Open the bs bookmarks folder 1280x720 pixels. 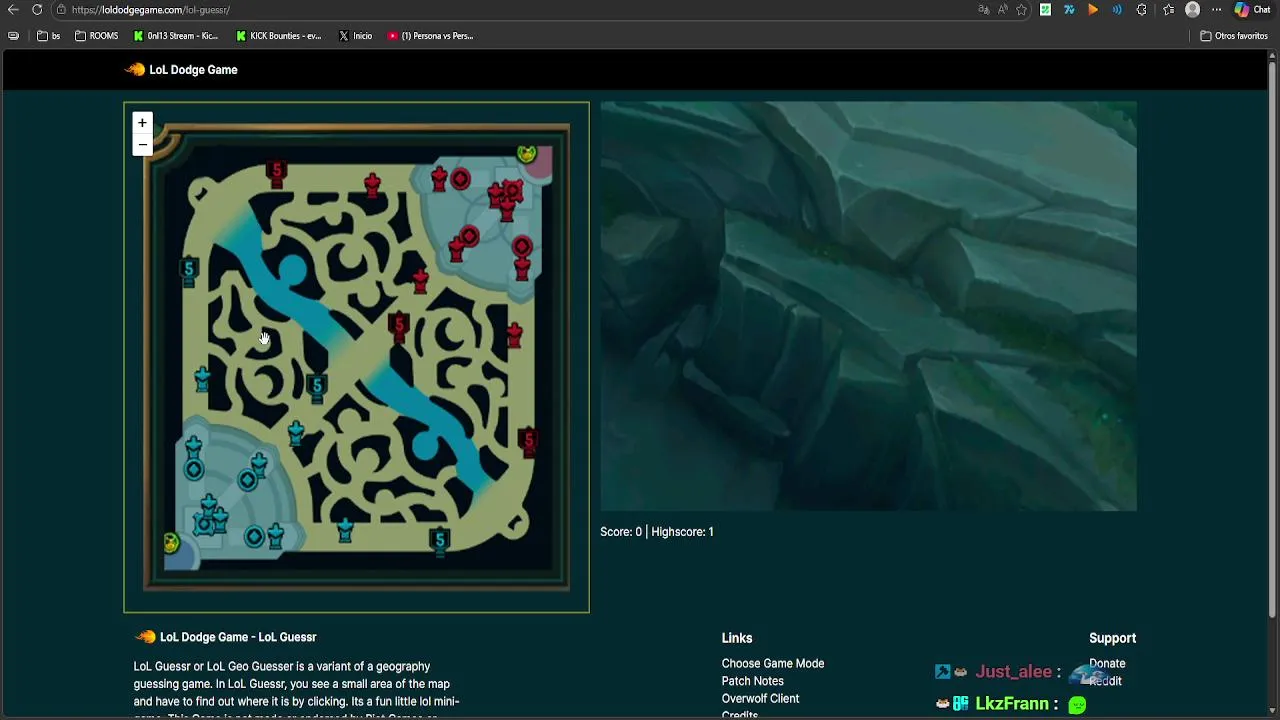[48, 36]
